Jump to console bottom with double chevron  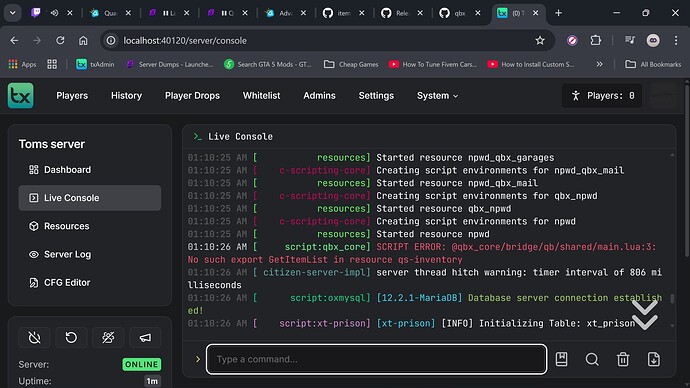coord(645,315)
